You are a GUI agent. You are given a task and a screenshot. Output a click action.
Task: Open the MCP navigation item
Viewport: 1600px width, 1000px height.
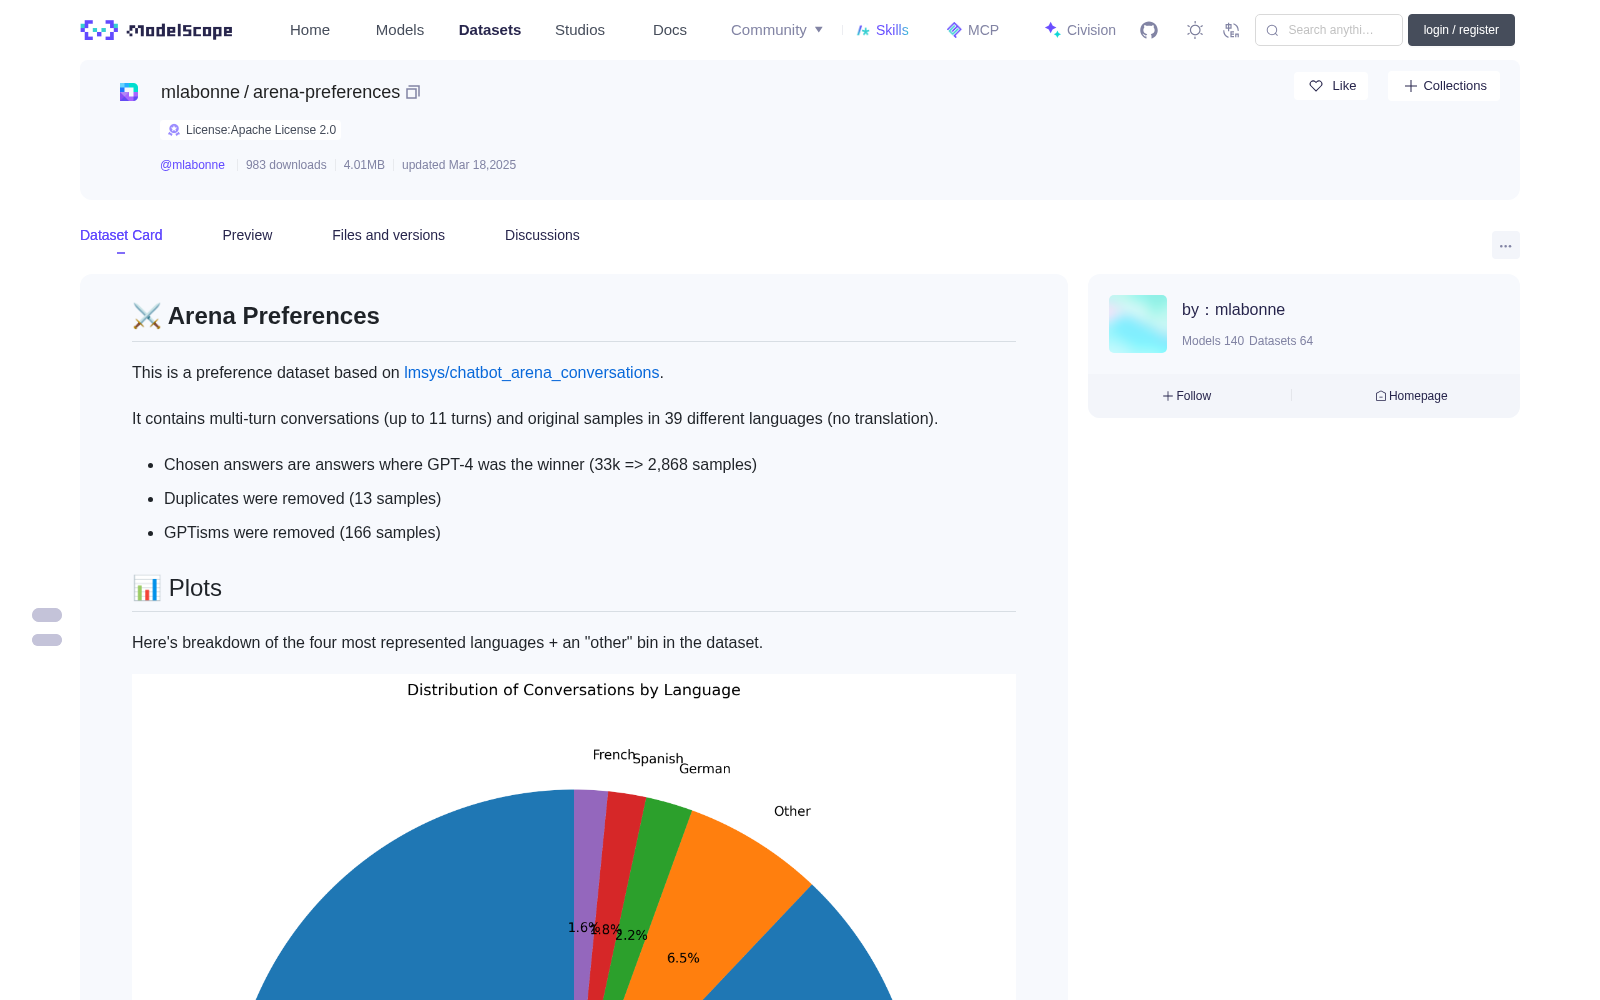tap(973, 30)
